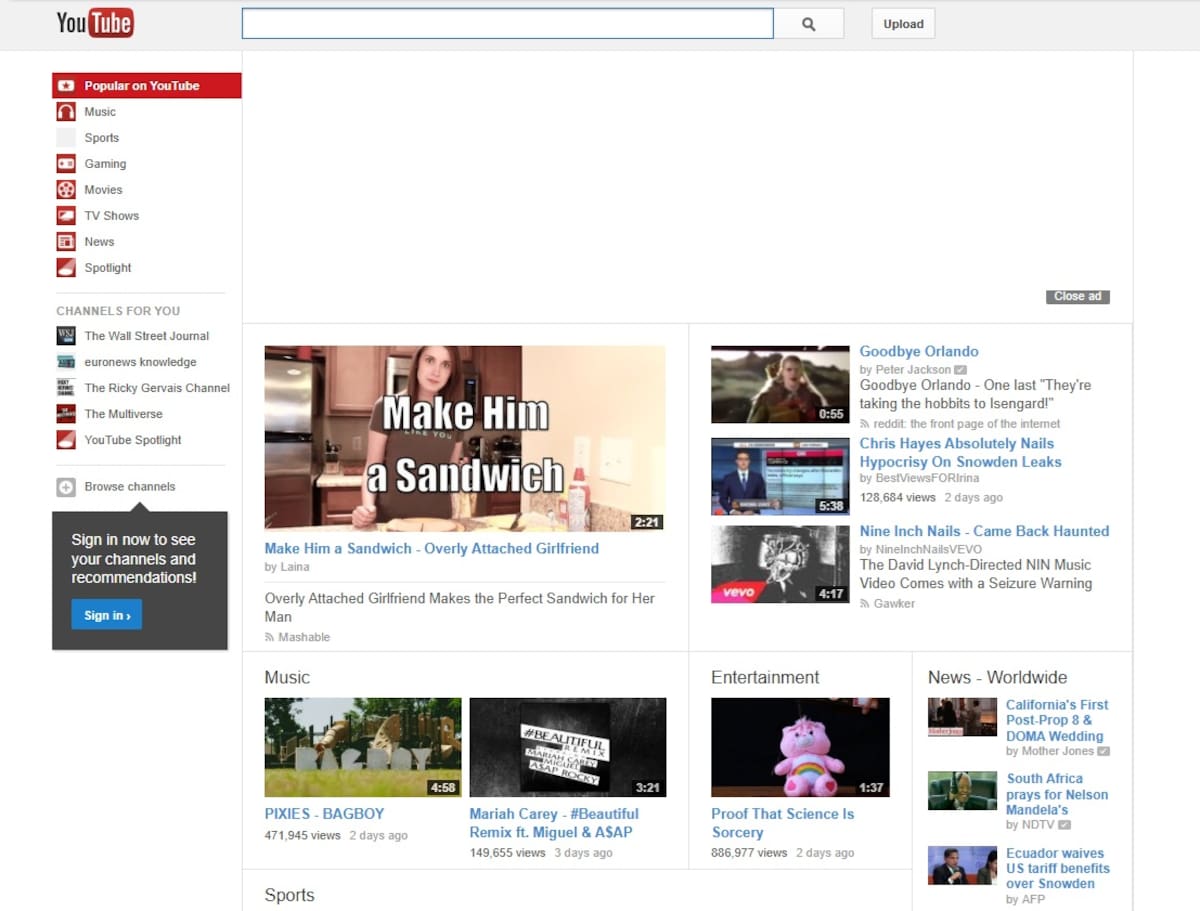This screenshot has width=1200, height=911.
Task: Click the Movies film reel icon
Action: click(x=66, y=190)
